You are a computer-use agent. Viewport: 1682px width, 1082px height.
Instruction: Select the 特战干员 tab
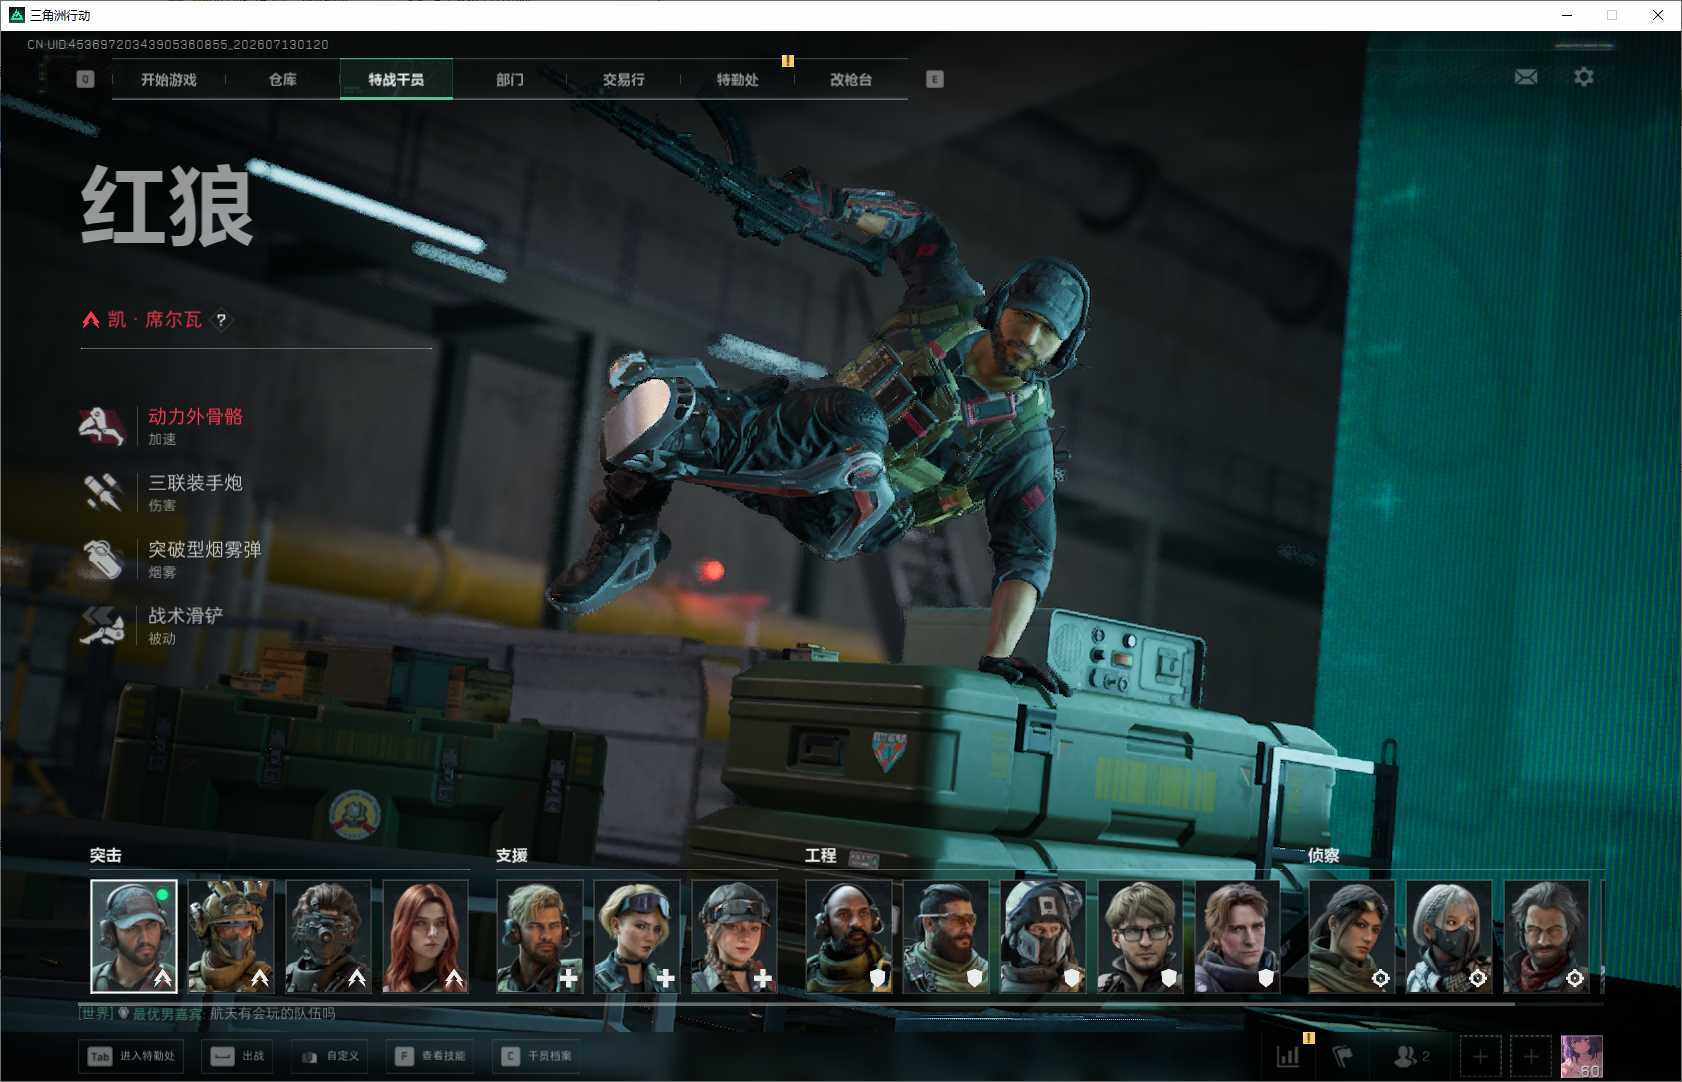(396, 79)
